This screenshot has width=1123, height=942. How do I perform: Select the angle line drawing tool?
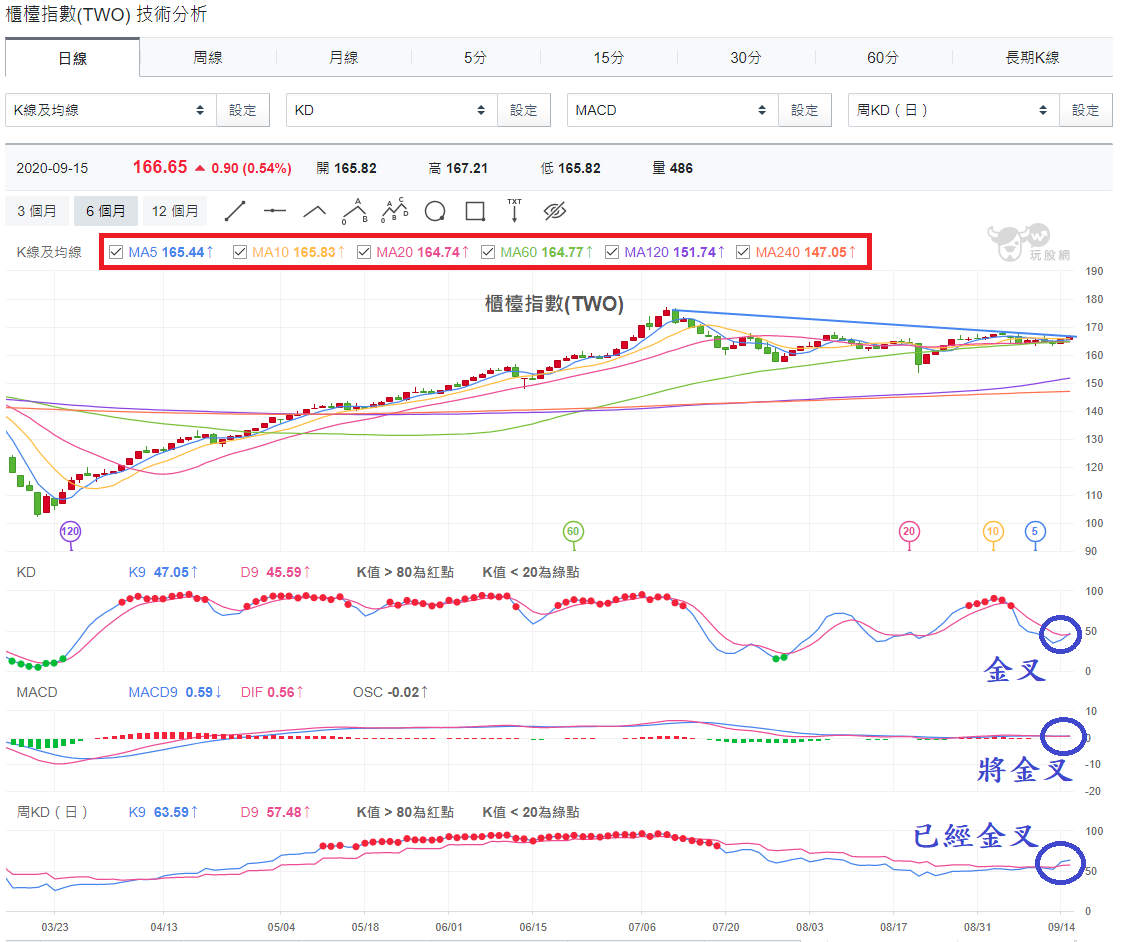[x=314, y=211]
